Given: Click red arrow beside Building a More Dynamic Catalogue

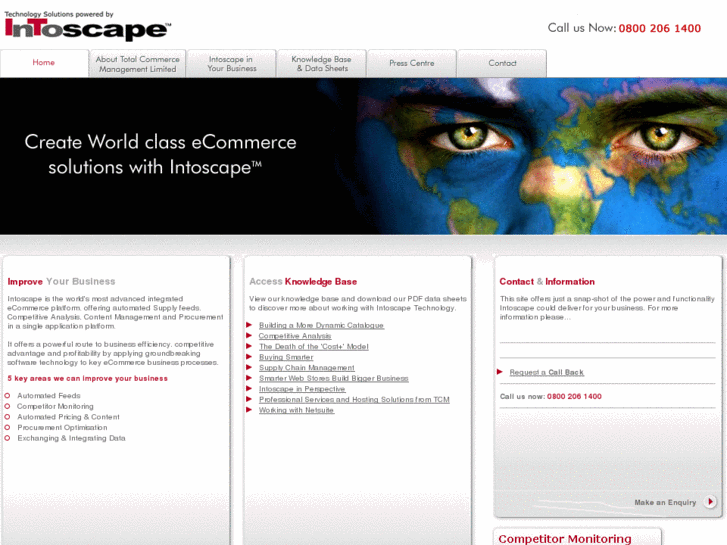Looking at the screenshot, I should coord(249,325).
